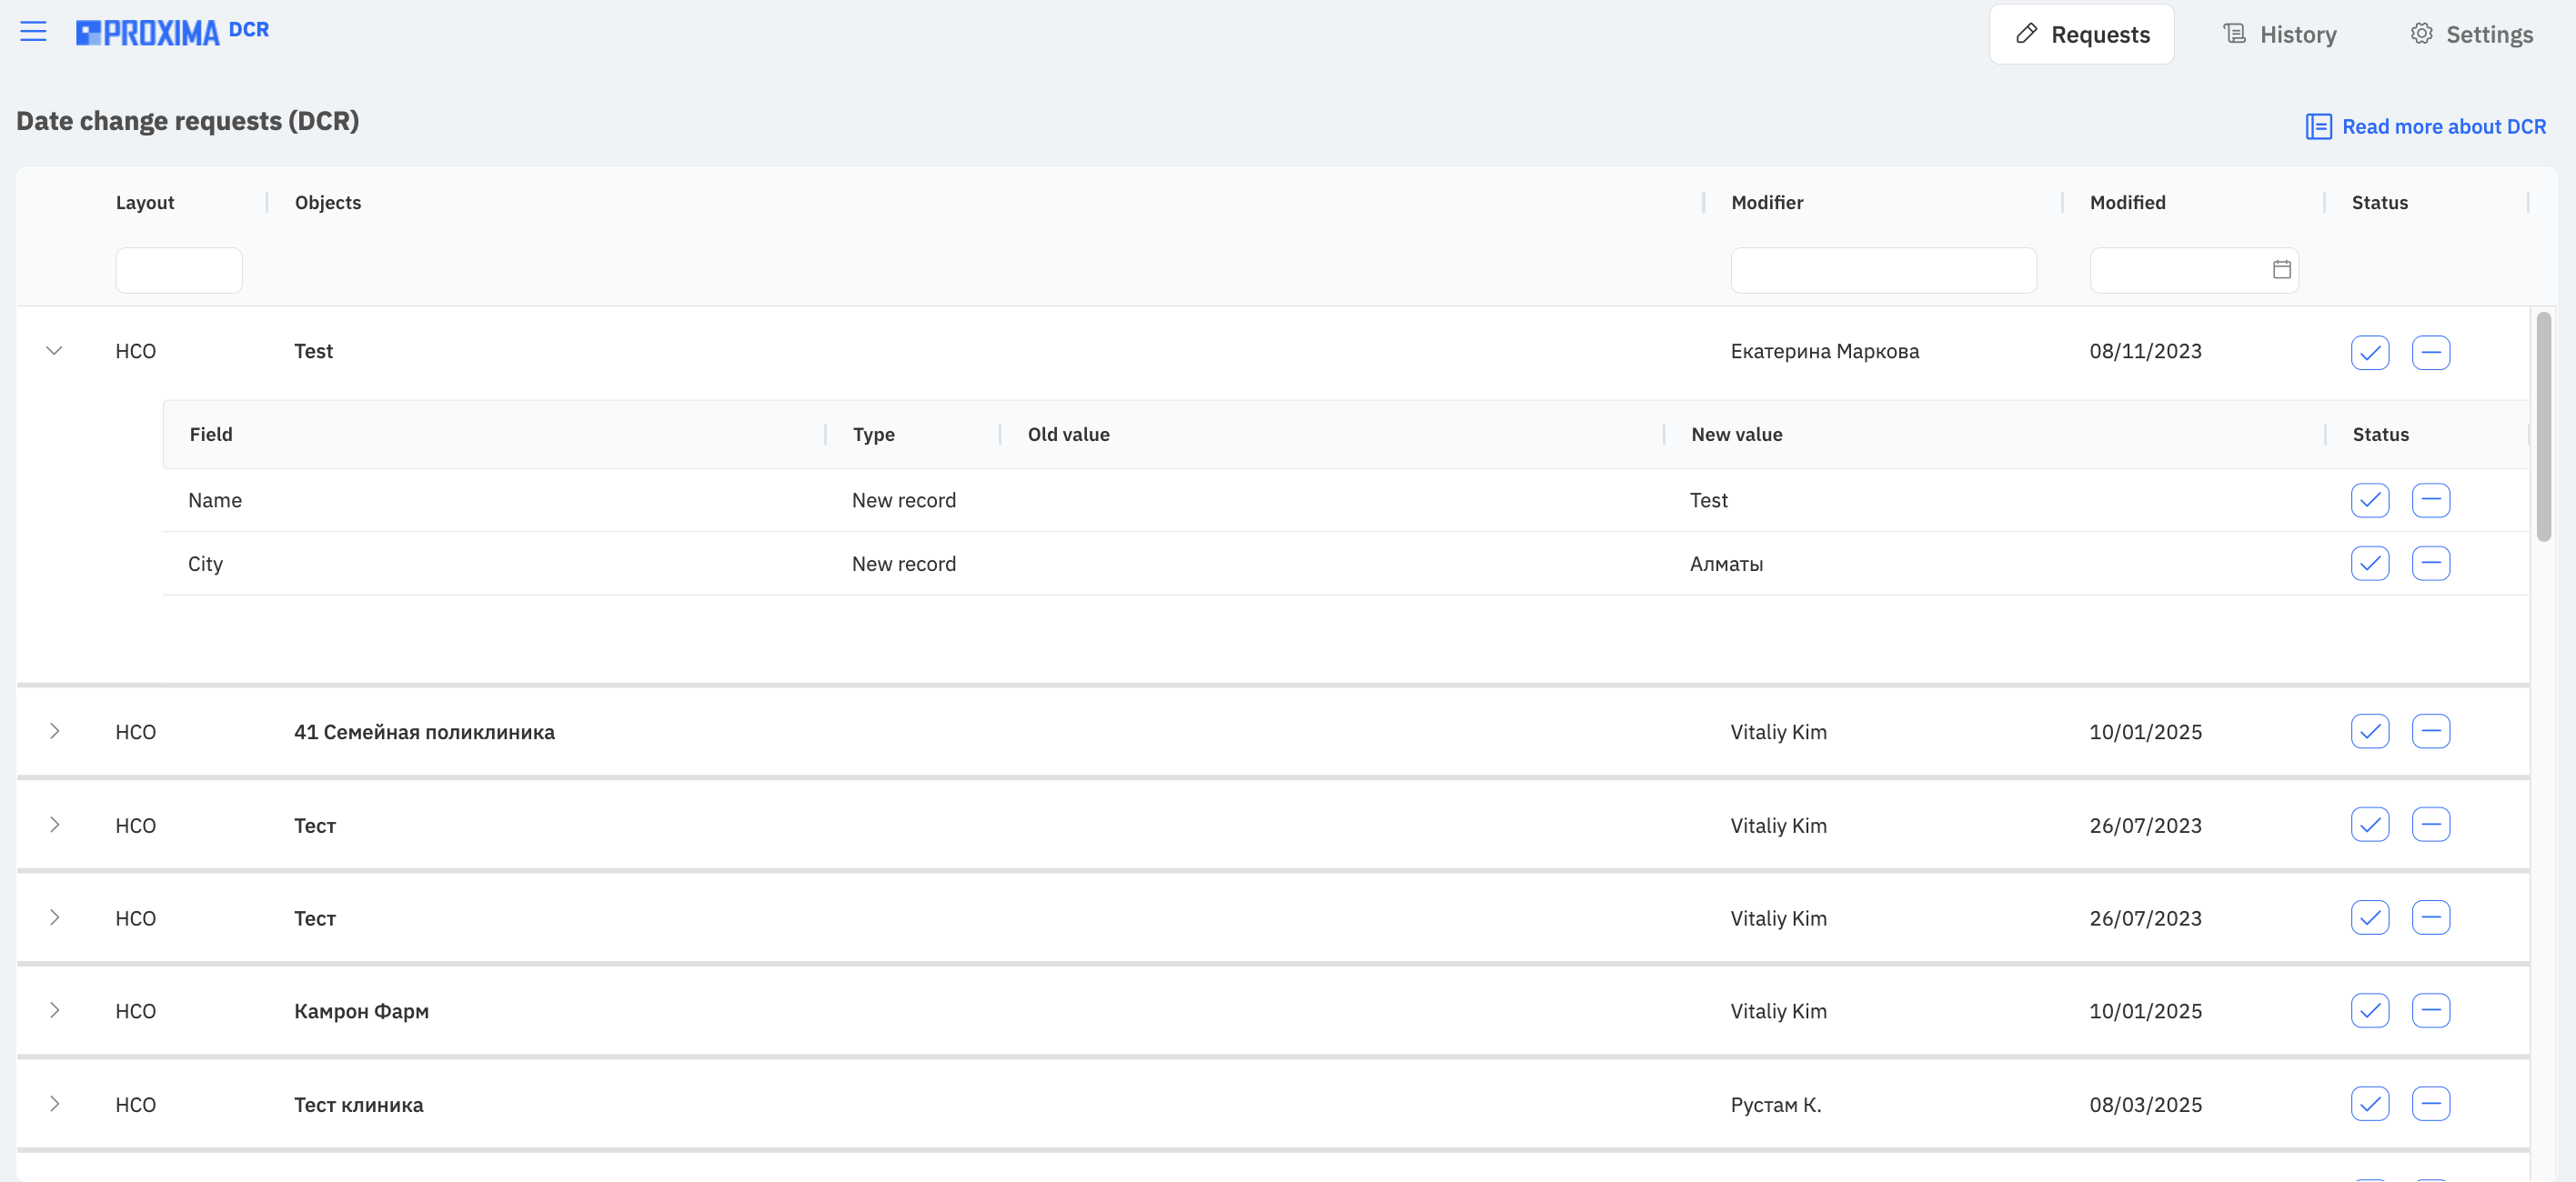Approve the 41 Семейная поликлиника request

coord(2369,731)
